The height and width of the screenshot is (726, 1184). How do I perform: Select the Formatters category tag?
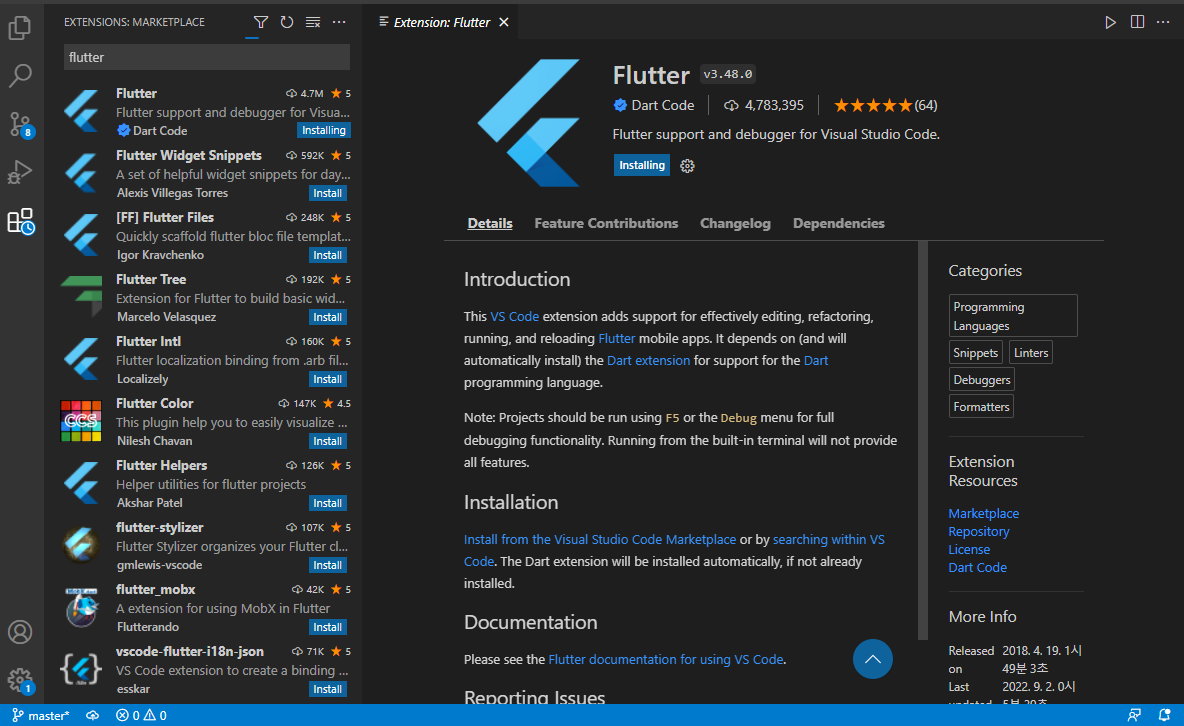click(981, 407)
